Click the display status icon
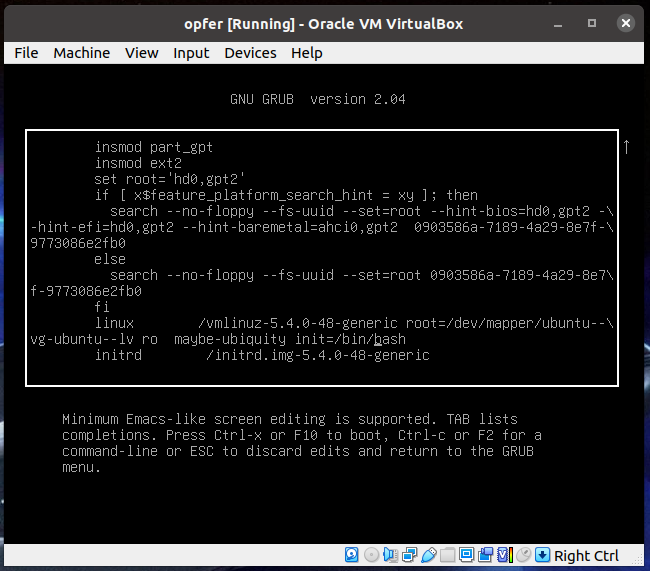This screenshot has width=650, height=571. pos(466,555)
